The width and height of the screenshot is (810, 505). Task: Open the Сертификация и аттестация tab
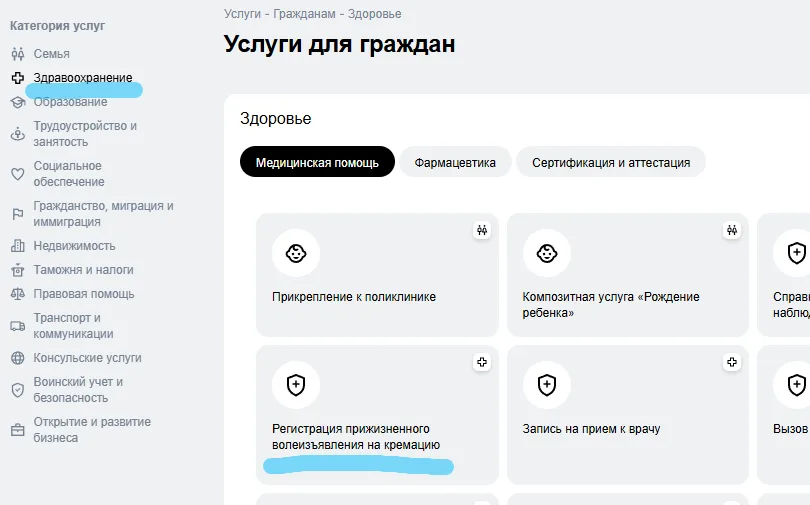click(x=611, y=162)
